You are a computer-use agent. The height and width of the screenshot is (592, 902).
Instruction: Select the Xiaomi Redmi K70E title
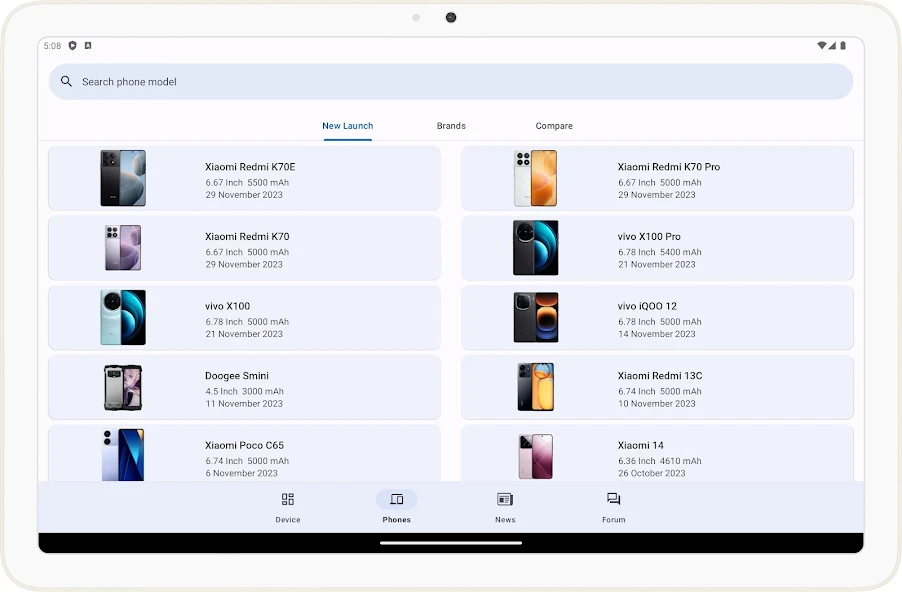tap(250, 167)
